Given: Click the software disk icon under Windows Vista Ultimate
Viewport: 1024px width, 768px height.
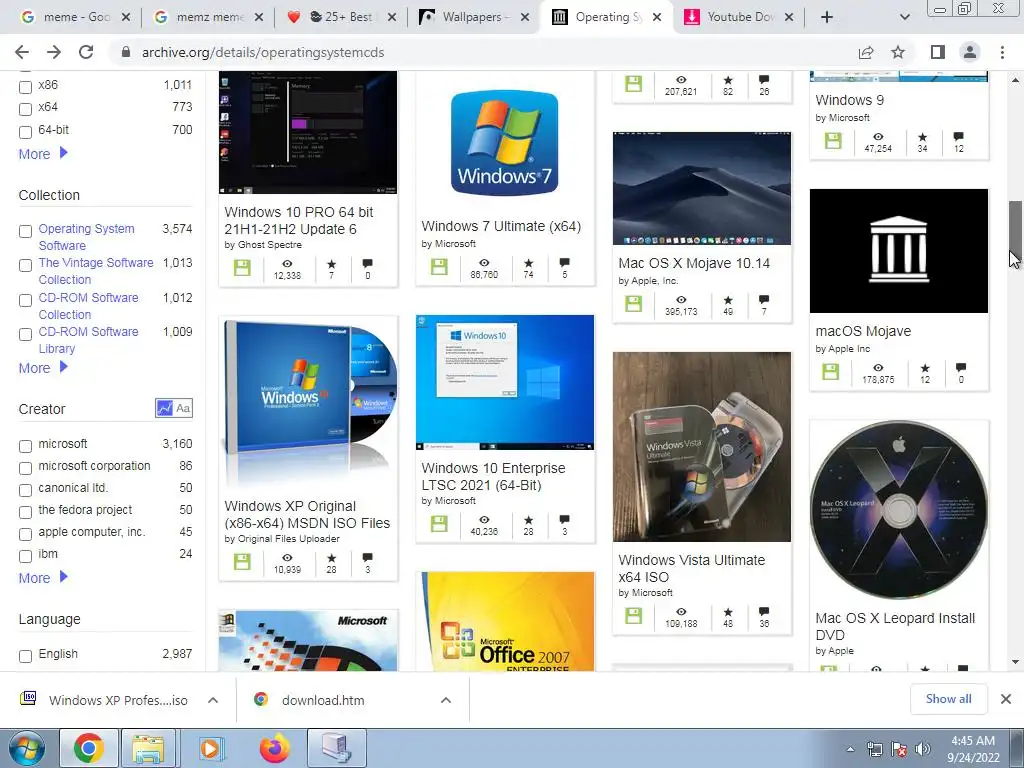Looking at the screenshot, I should tap(633, 615).
